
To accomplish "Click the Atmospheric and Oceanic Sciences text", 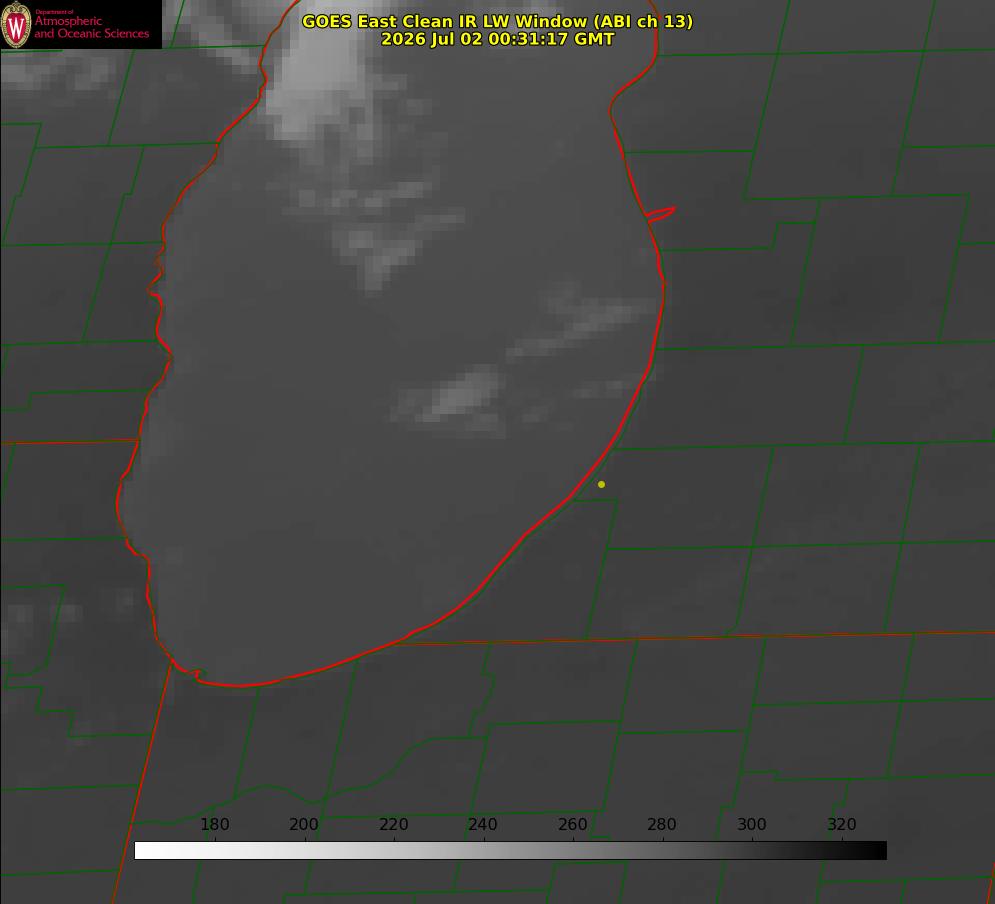I will tap(91, 27).
